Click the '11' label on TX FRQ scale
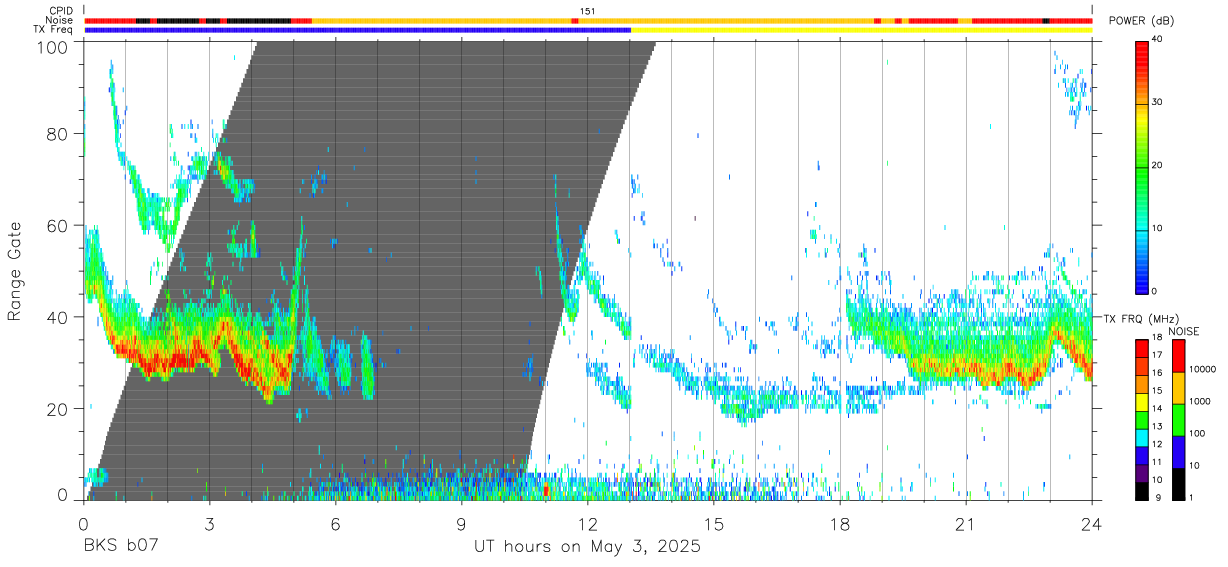 pyautogui.click(x=1159, y=462)
